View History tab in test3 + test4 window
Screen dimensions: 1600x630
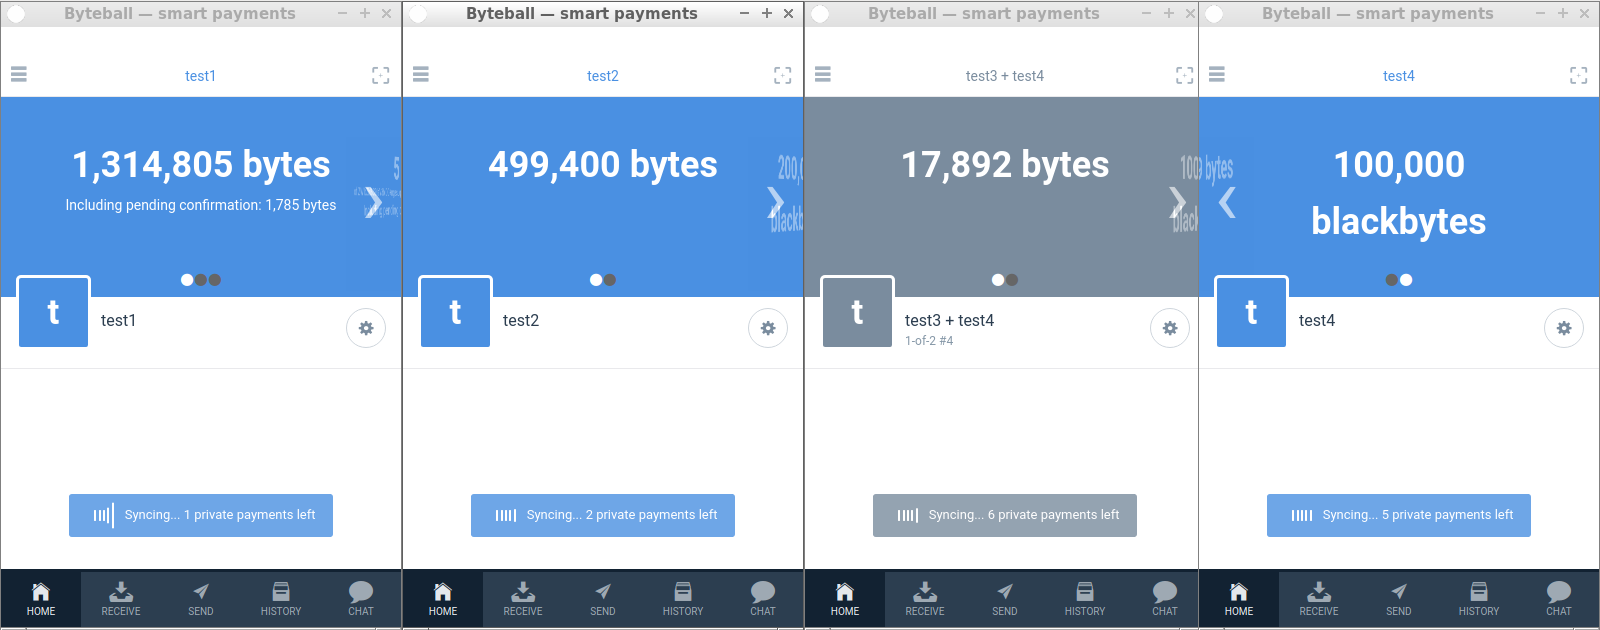coord(1085,599)
